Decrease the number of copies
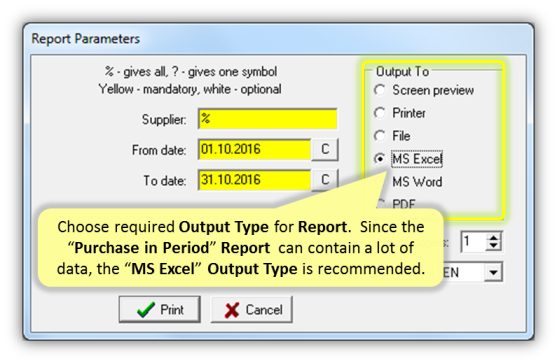The height and width of the screenshot is (363, 557). pyautogui.click(x=494, y=246)
